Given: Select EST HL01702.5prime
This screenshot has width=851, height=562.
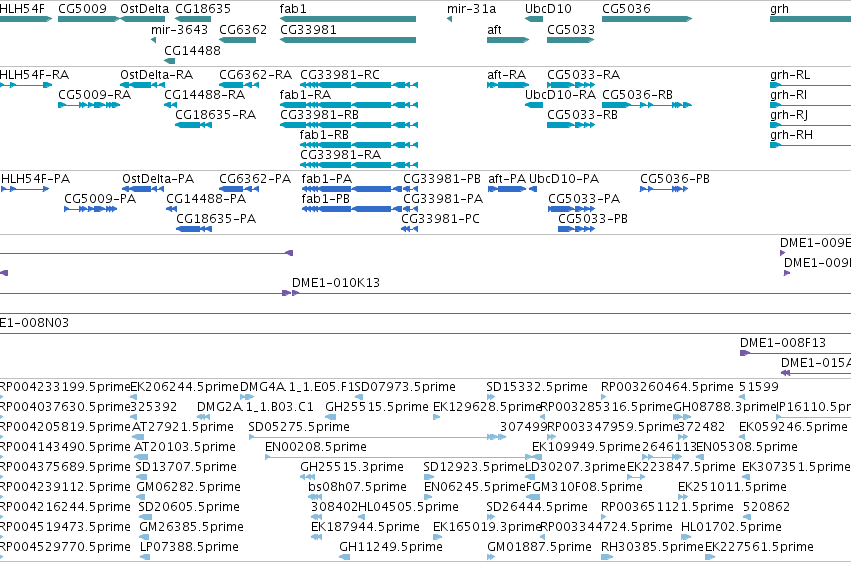Looking at the screenshot, I should (732, 527).
